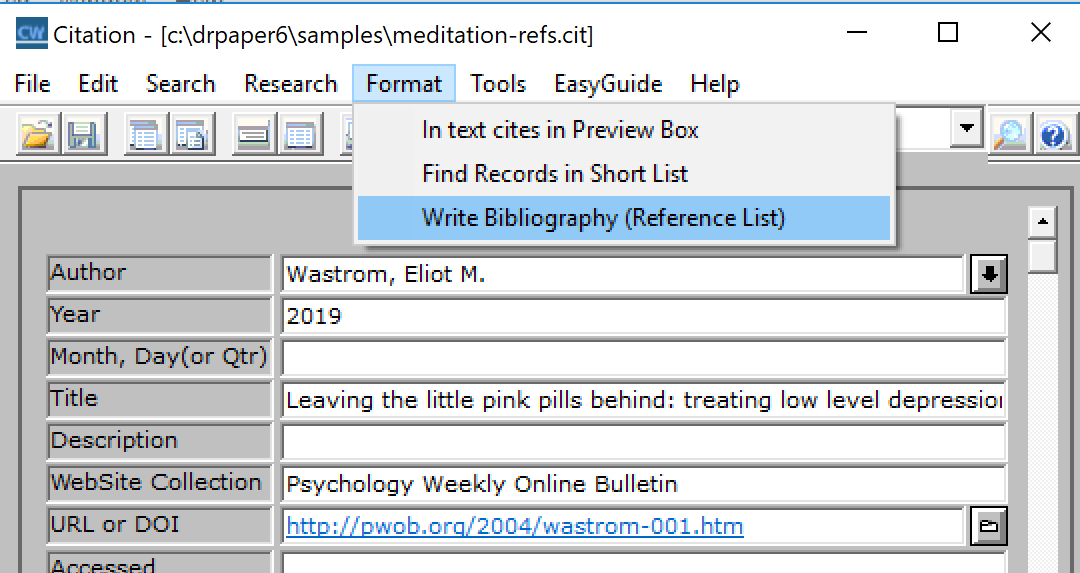Open the EasyGuide menu
This screenshot has height=573, width=1080.
(608, 84)
